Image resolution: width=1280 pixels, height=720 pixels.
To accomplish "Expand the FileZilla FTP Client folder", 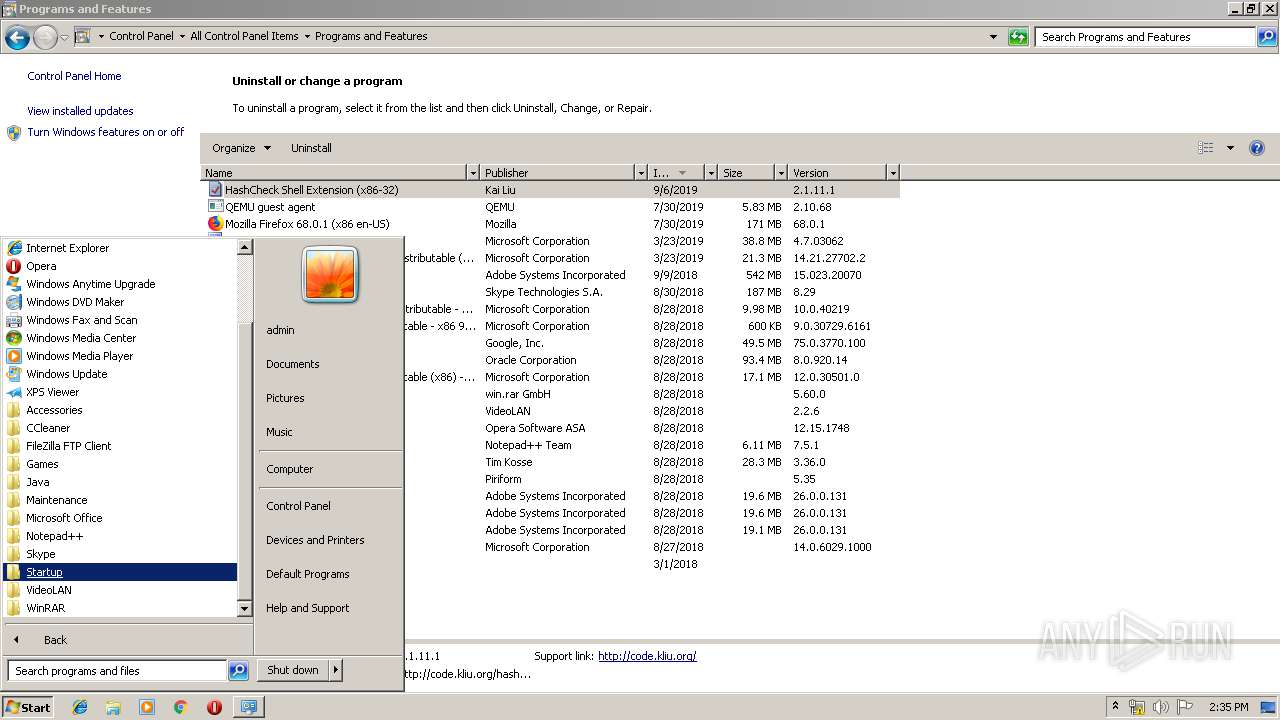I will point(68,446).
